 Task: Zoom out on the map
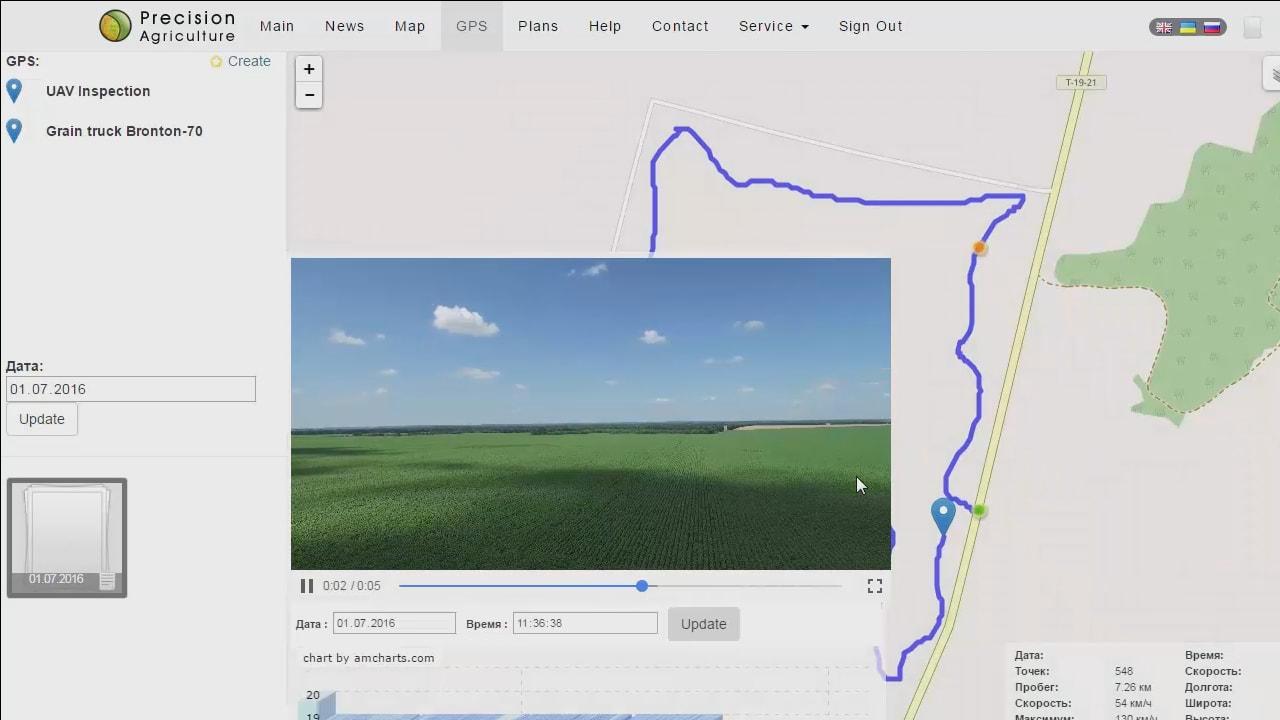click(x=308, y=94)
